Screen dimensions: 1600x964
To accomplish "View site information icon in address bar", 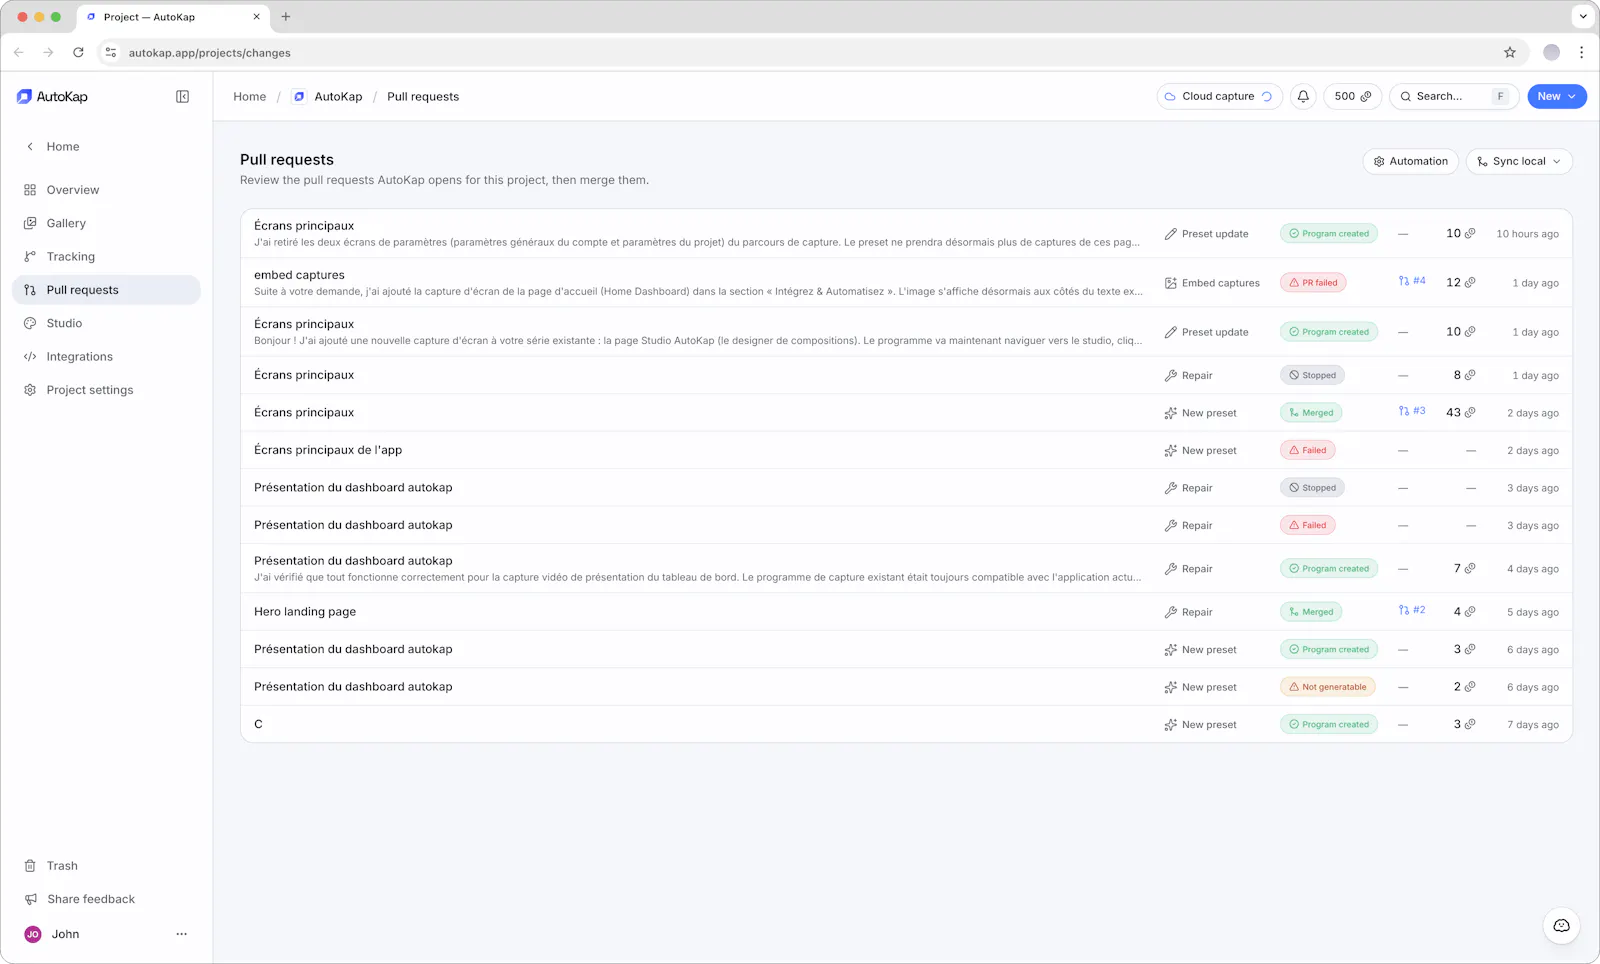I will 111,53.
